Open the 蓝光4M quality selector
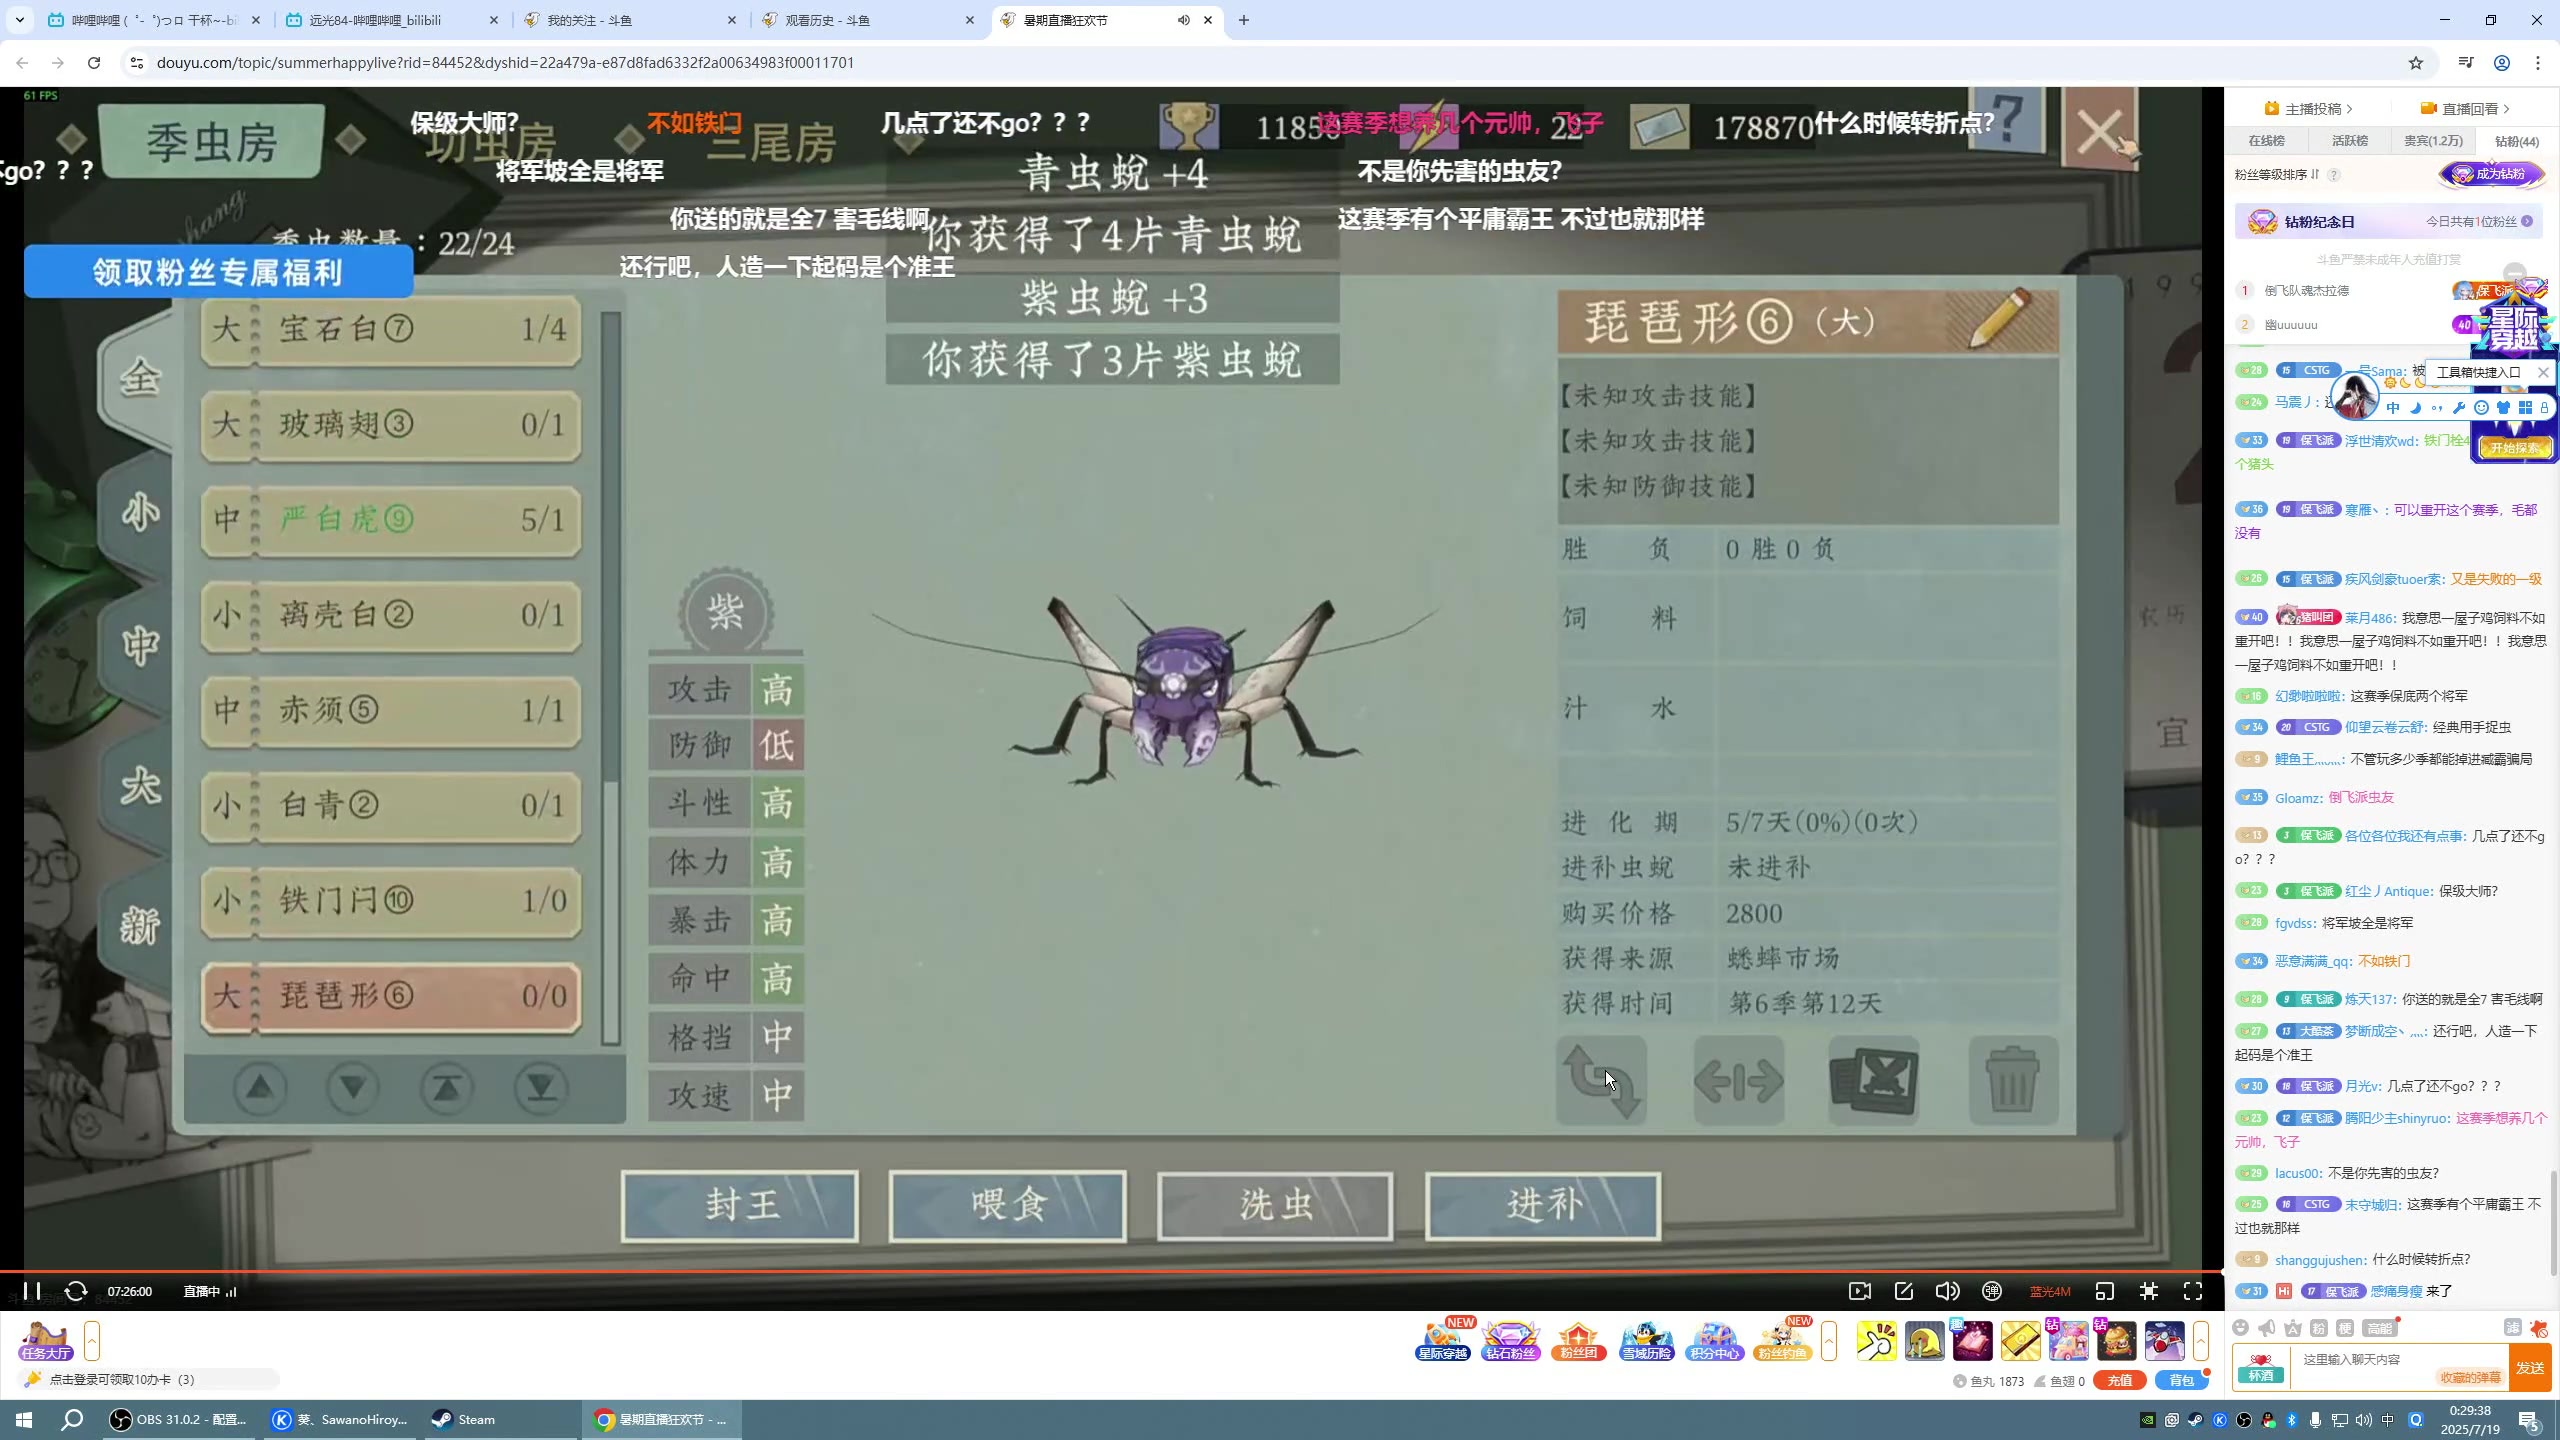The width and height of the screenshot is (2560, 1440). (x=2049, y=1292)
